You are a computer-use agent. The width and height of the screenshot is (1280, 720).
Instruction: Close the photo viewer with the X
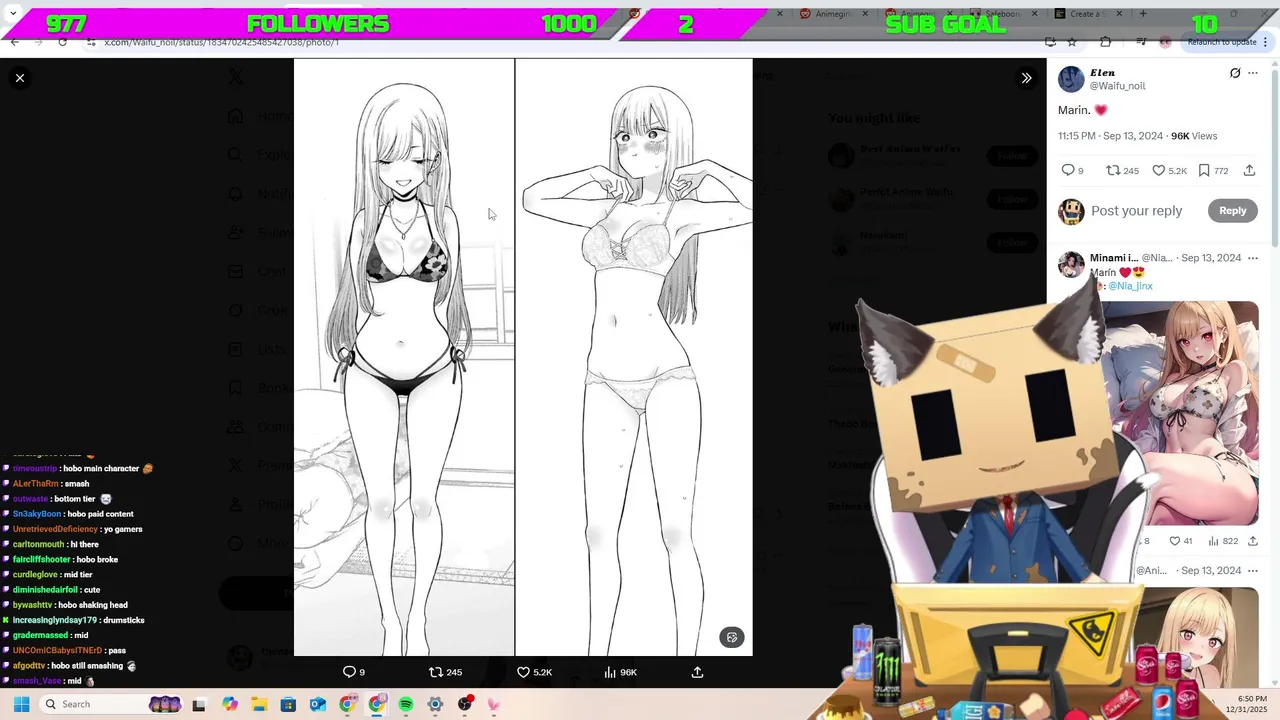coord(20,78)
